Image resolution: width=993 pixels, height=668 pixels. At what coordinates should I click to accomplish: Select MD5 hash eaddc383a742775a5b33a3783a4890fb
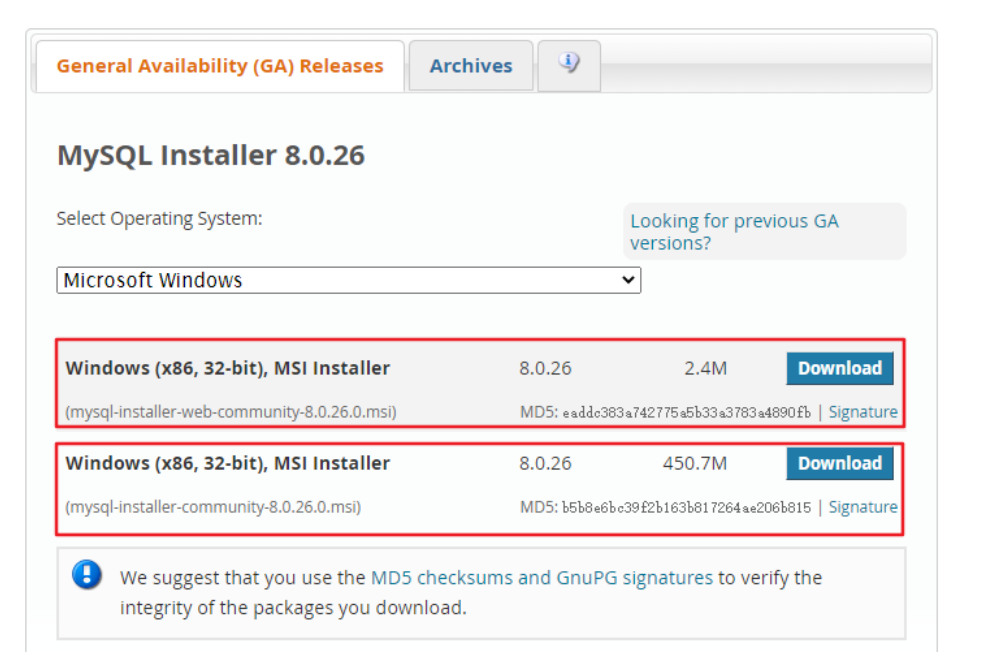(x=686, y=413)
